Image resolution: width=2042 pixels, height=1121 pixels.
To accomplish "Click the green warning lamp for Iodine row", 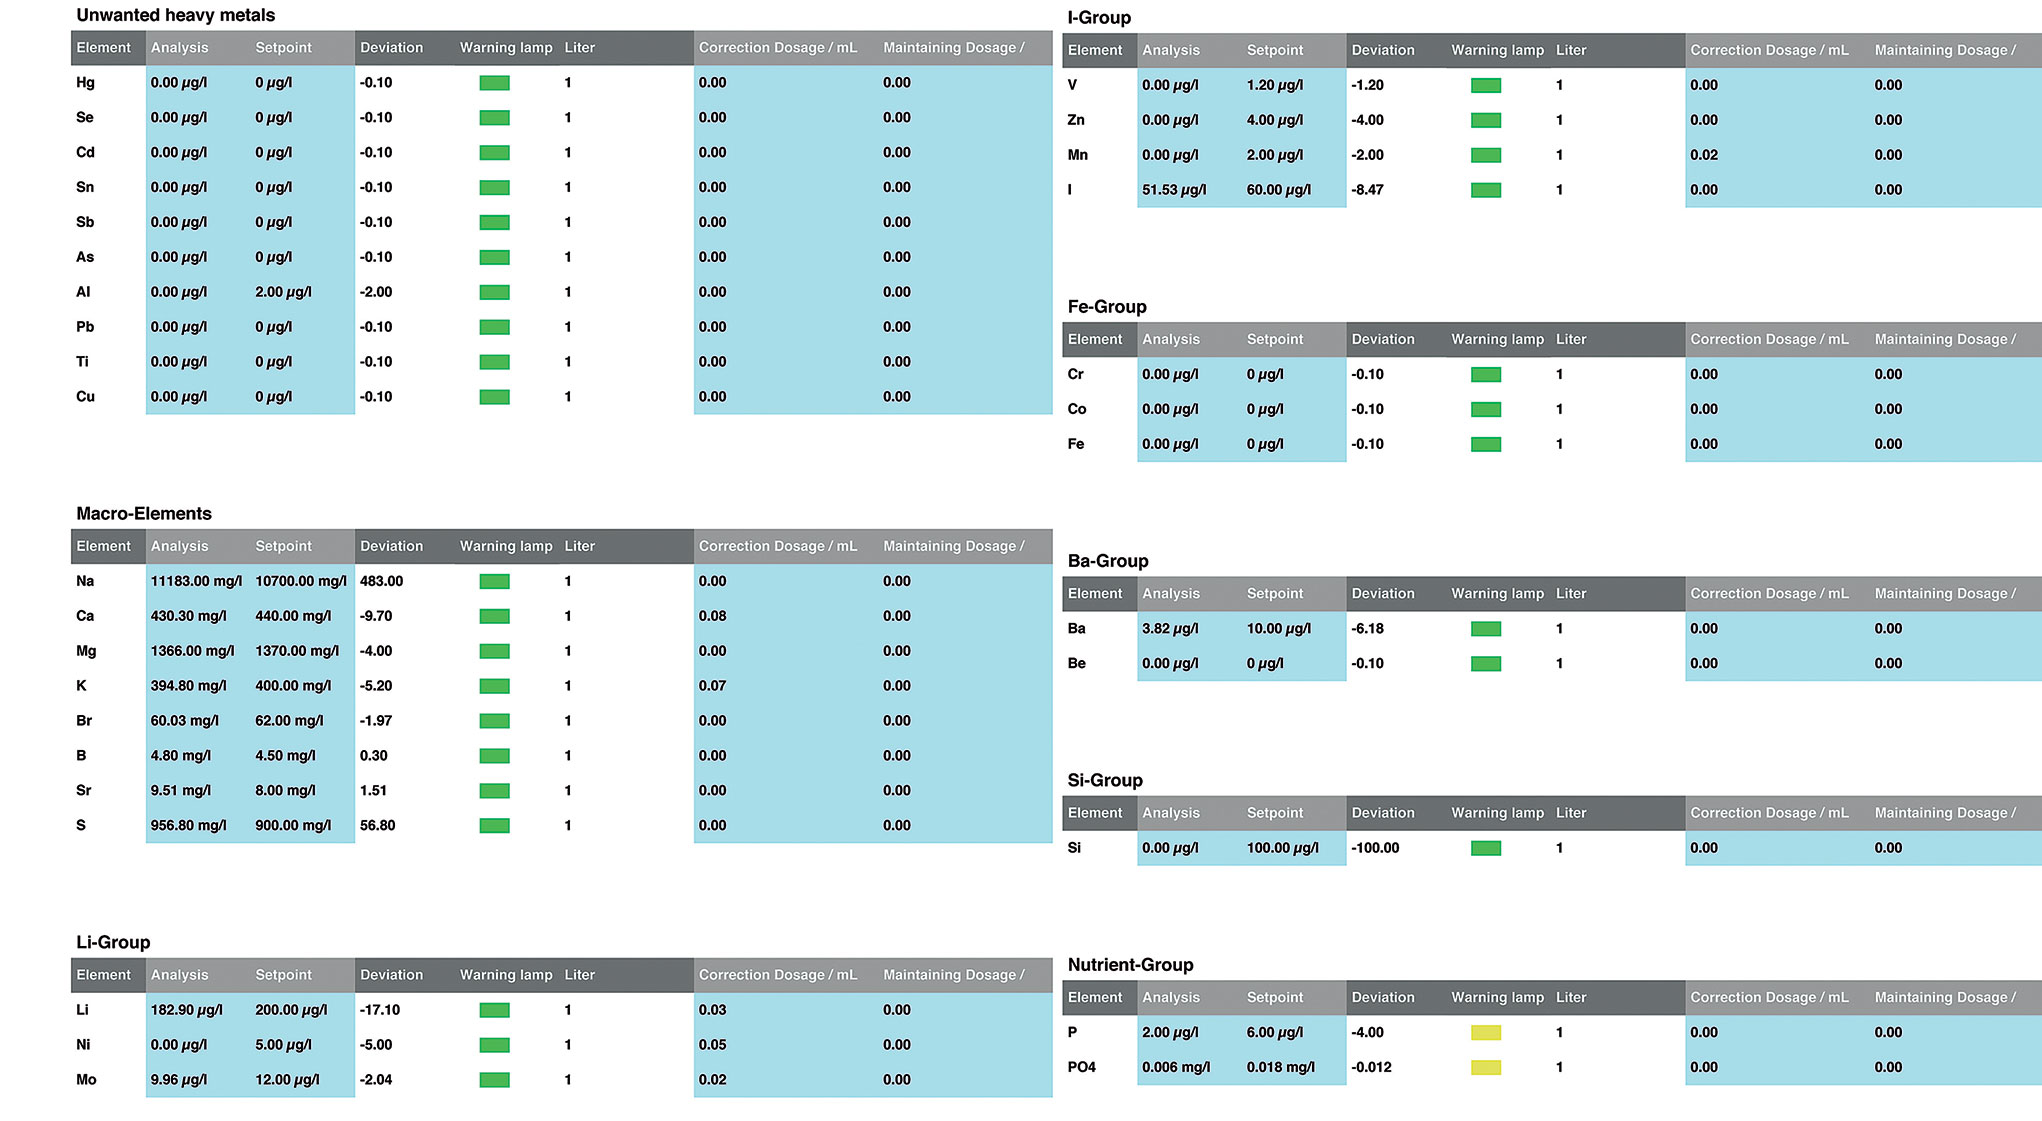I will click(1485, 190).
